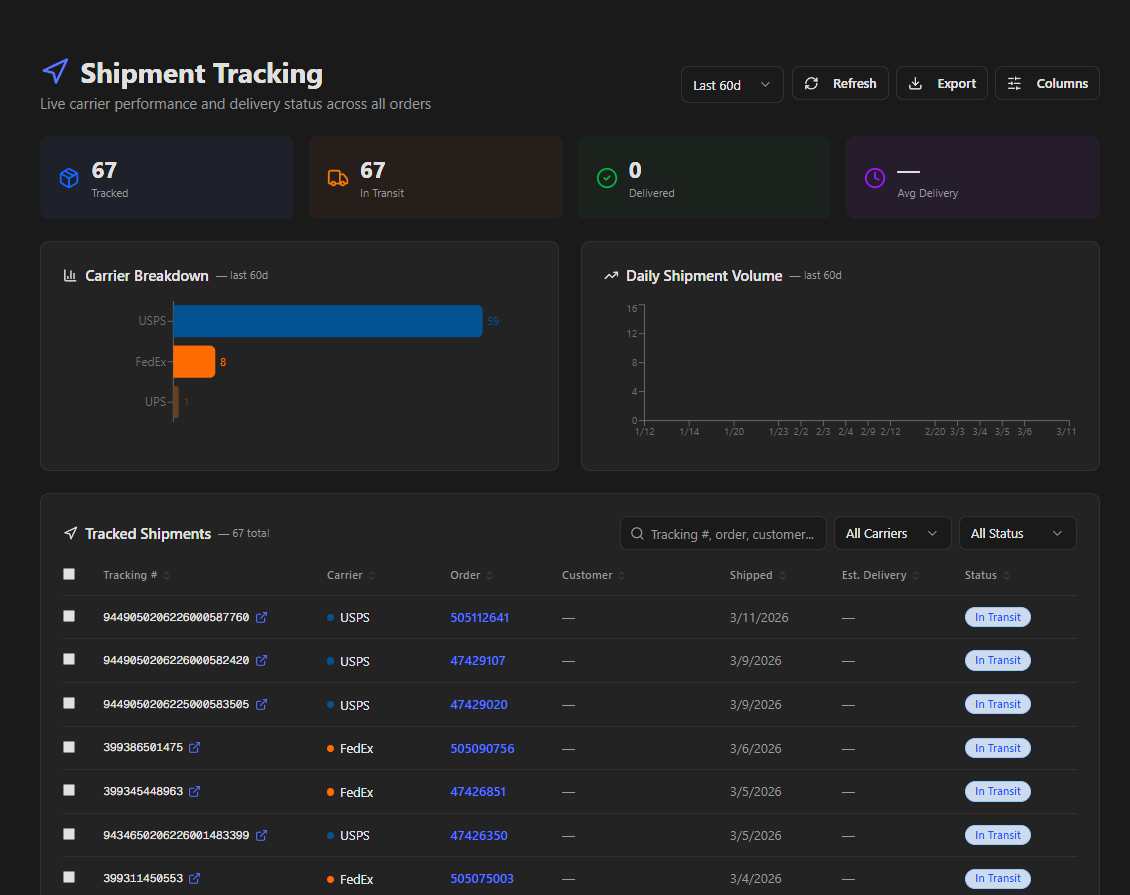Click the Avg Delivery clock icon
Viewport: 1130px width, 895px height.
(x=875, y=177)
